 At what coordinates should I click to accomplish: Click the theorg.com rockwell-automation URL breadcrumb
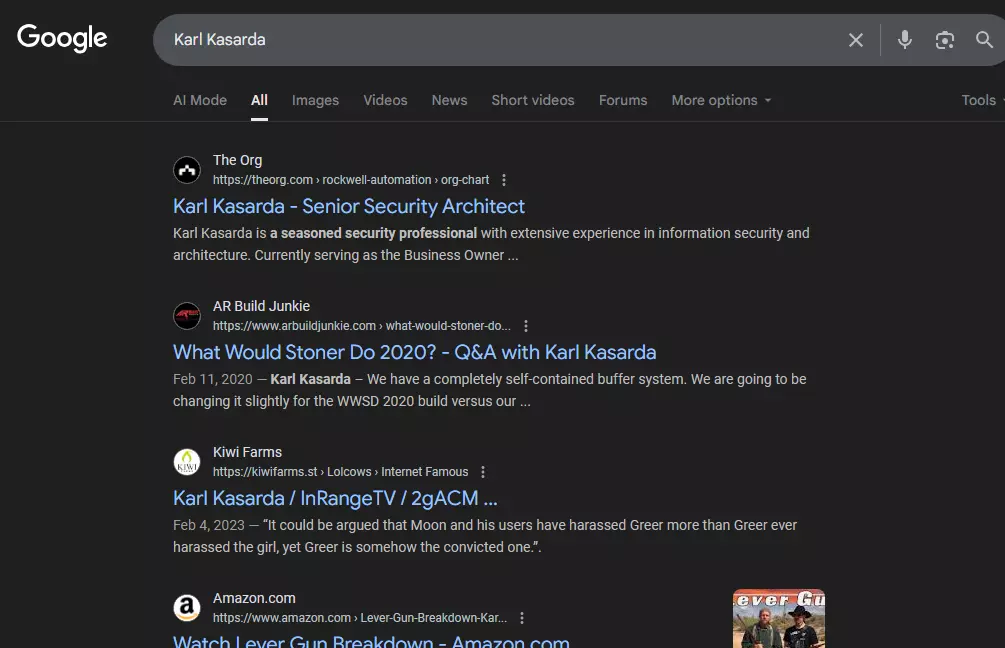point(351,180)
